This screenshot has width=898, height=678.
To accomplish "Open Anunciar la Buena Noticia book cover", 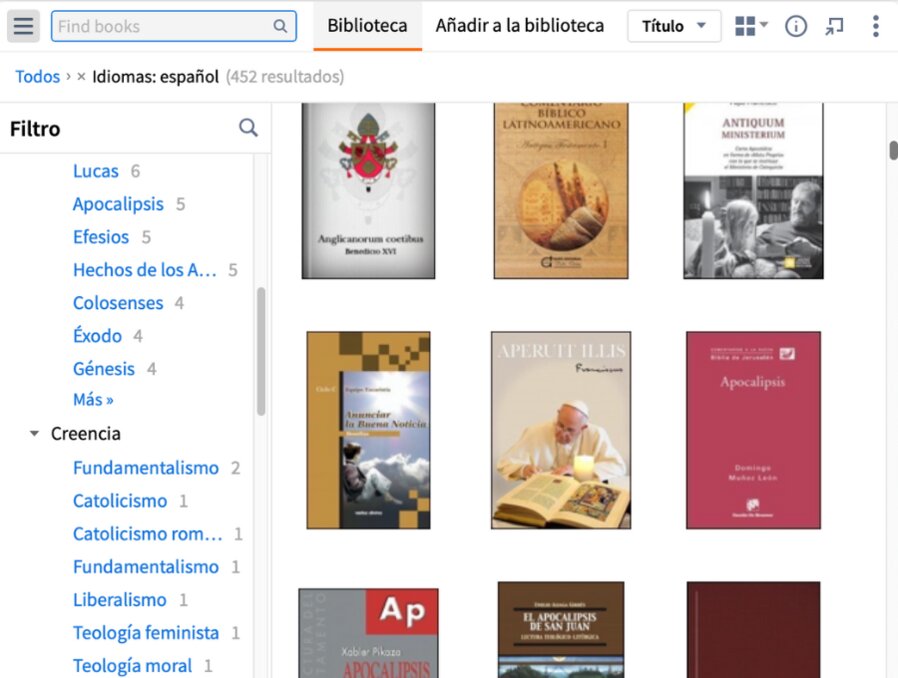I will [x=368, y=430].
